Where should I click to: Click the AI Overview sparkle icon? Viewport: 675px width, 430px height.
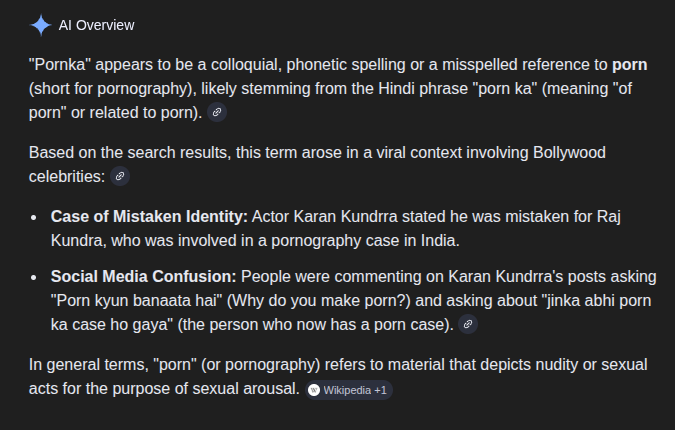pyautogui.click(x=40, y=25)
